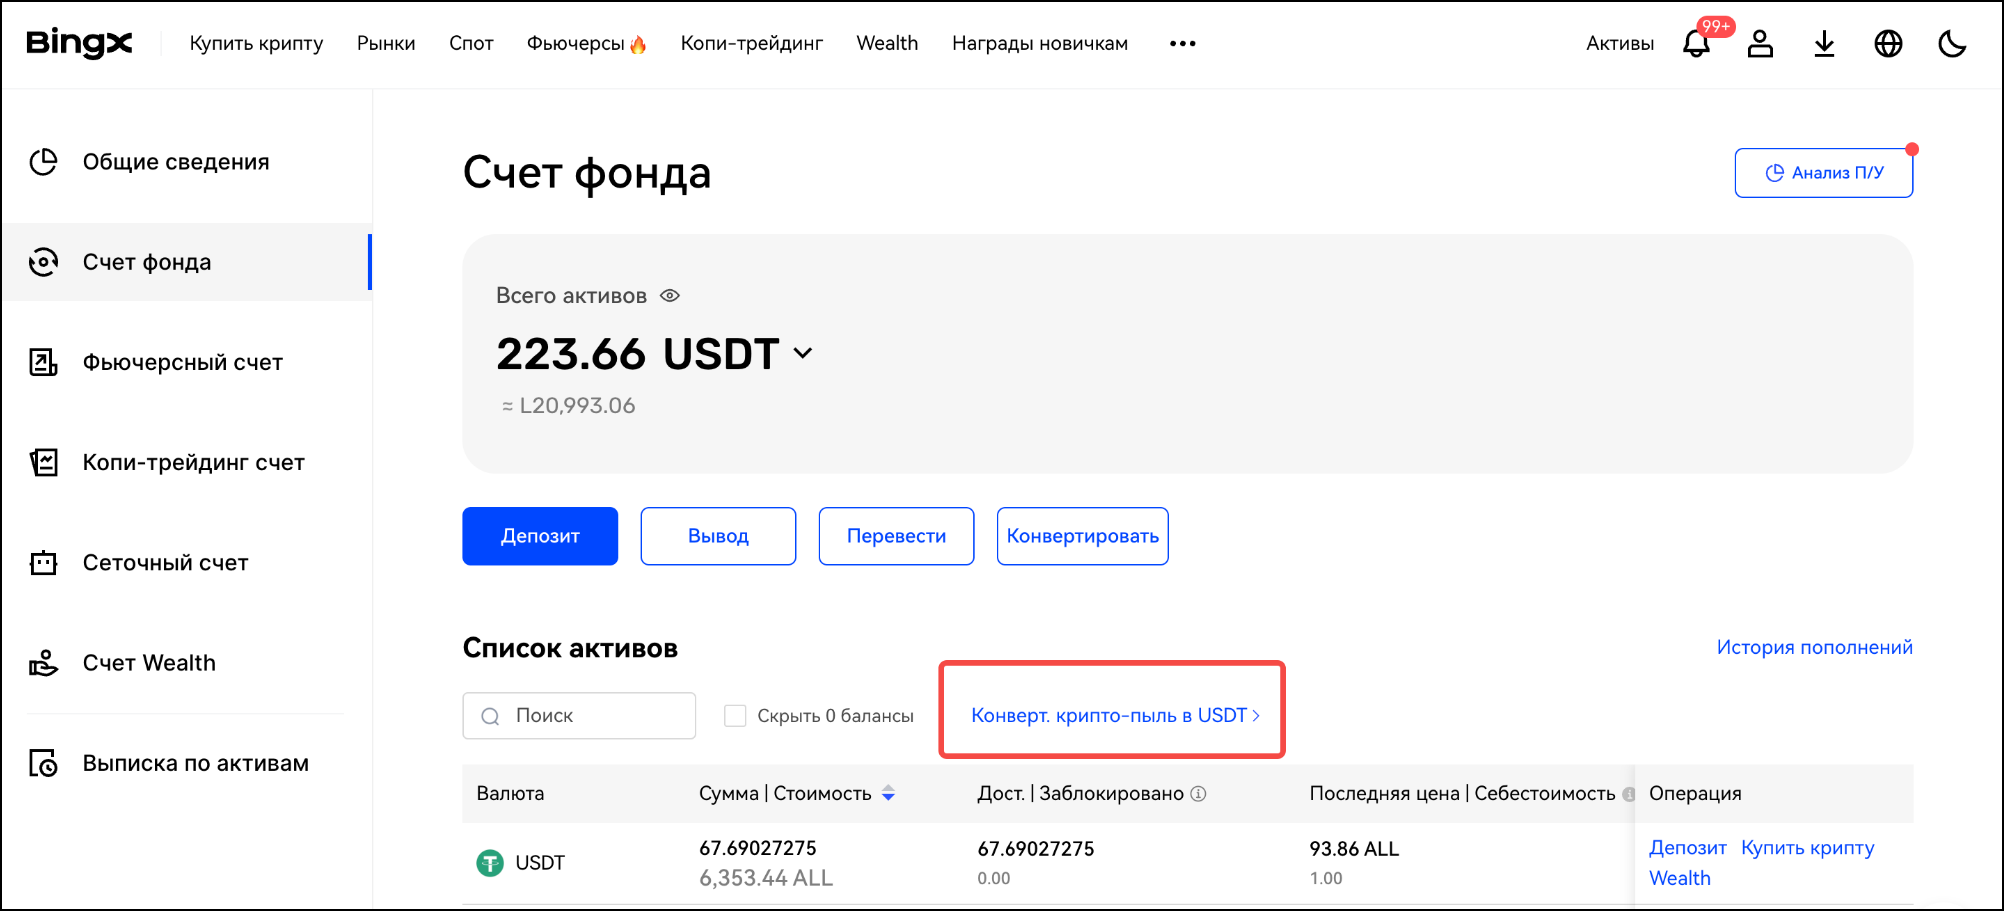Open Купить крипту menu
Image resolution: width=2005 pixels, height=912 pixels.
click(256, 44)
